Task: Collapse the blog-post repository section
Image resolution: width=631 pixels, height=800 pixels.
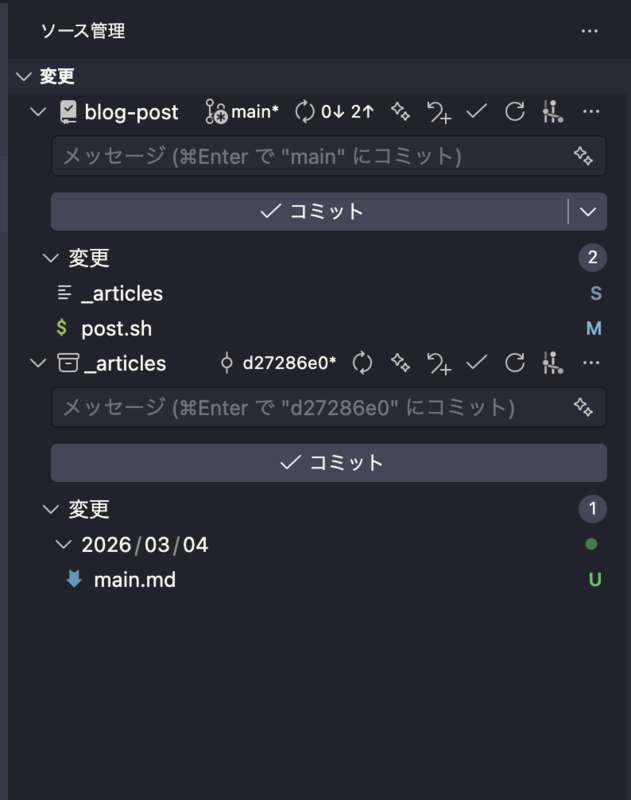Action: click(x=38, y=112)
